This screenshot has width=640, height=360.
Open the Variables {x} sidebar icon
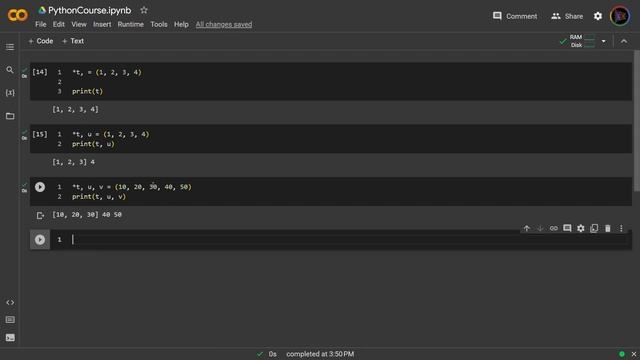point(10,93)
